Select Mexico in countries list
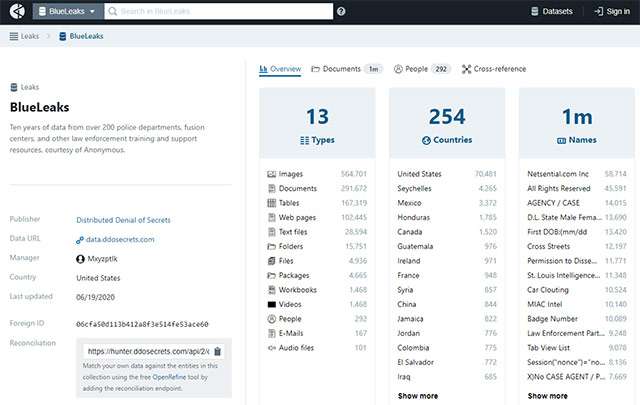The height and width of the screenshot is (405, 640). pos(447,203)
